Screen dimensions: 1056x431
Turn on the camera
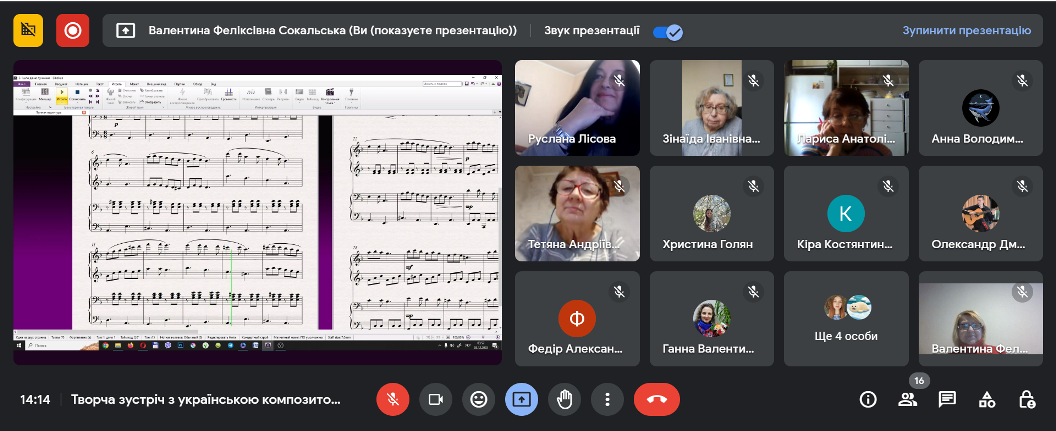coord(436,399)
